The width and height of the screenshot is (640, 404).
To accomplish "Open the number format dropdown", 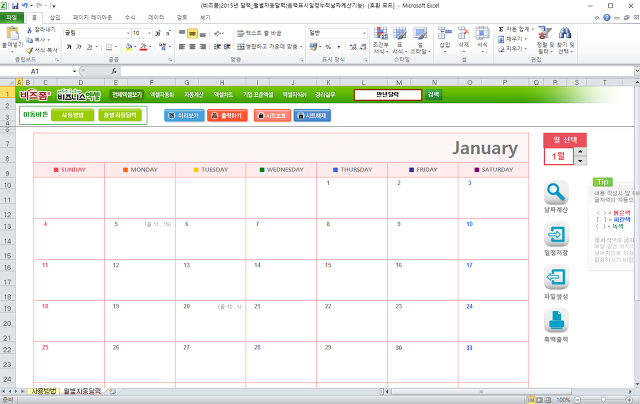I will (364, 33).
